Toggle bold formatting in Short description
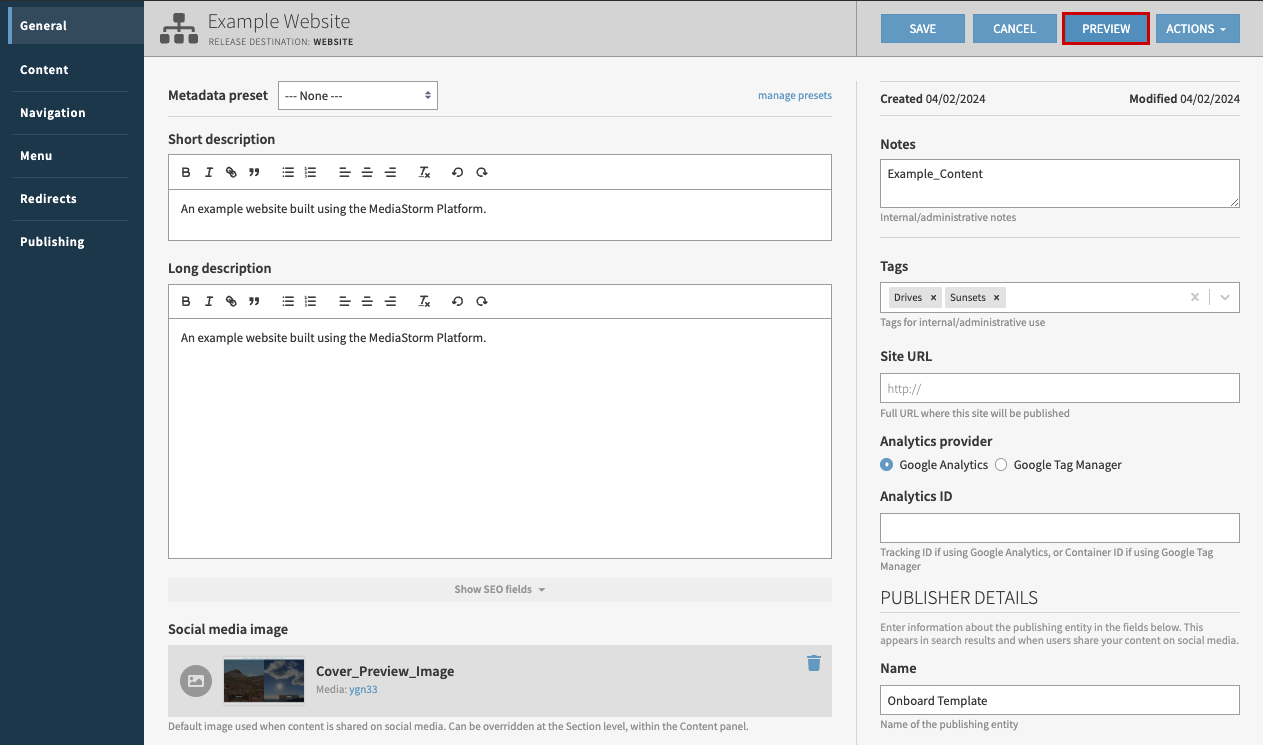The image size is (1263, 745). point(185,171)
